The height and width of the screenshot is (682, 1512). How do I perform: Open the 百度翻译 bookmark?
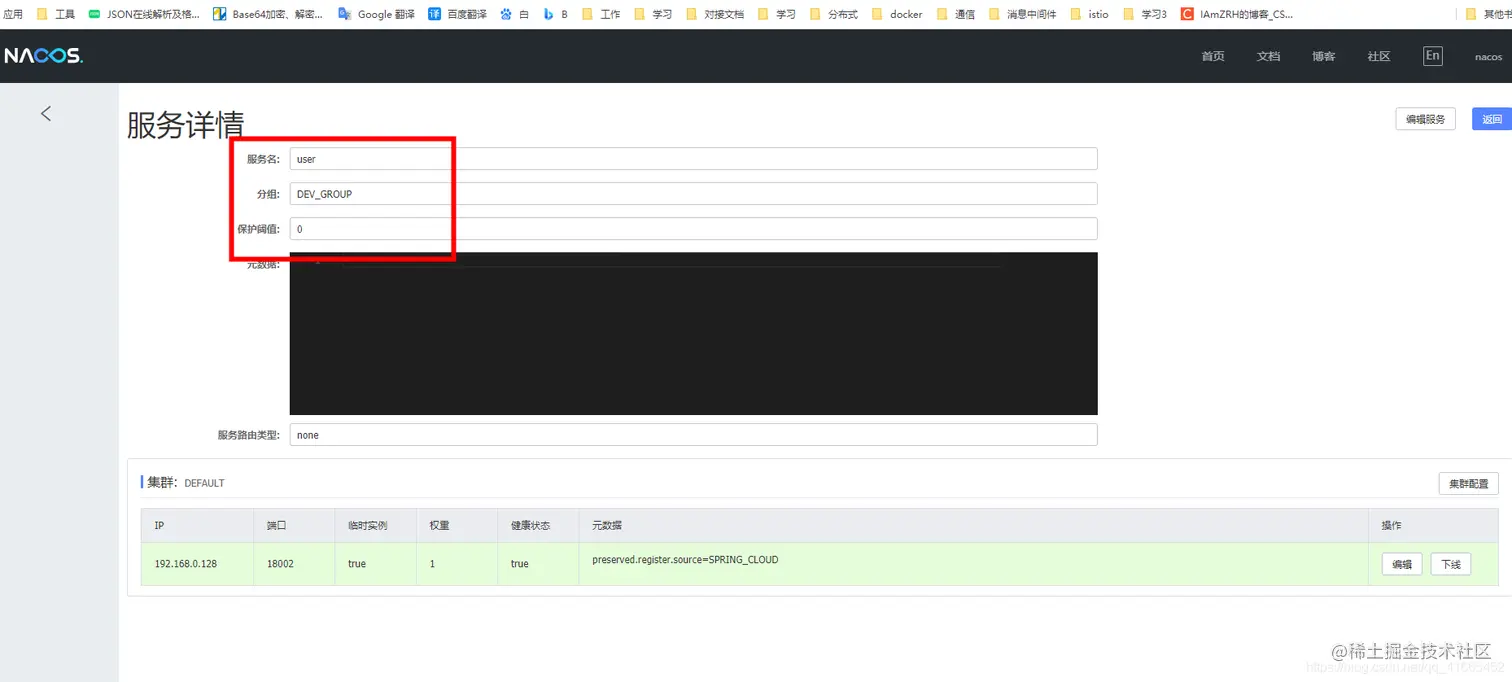pos(457,14)
